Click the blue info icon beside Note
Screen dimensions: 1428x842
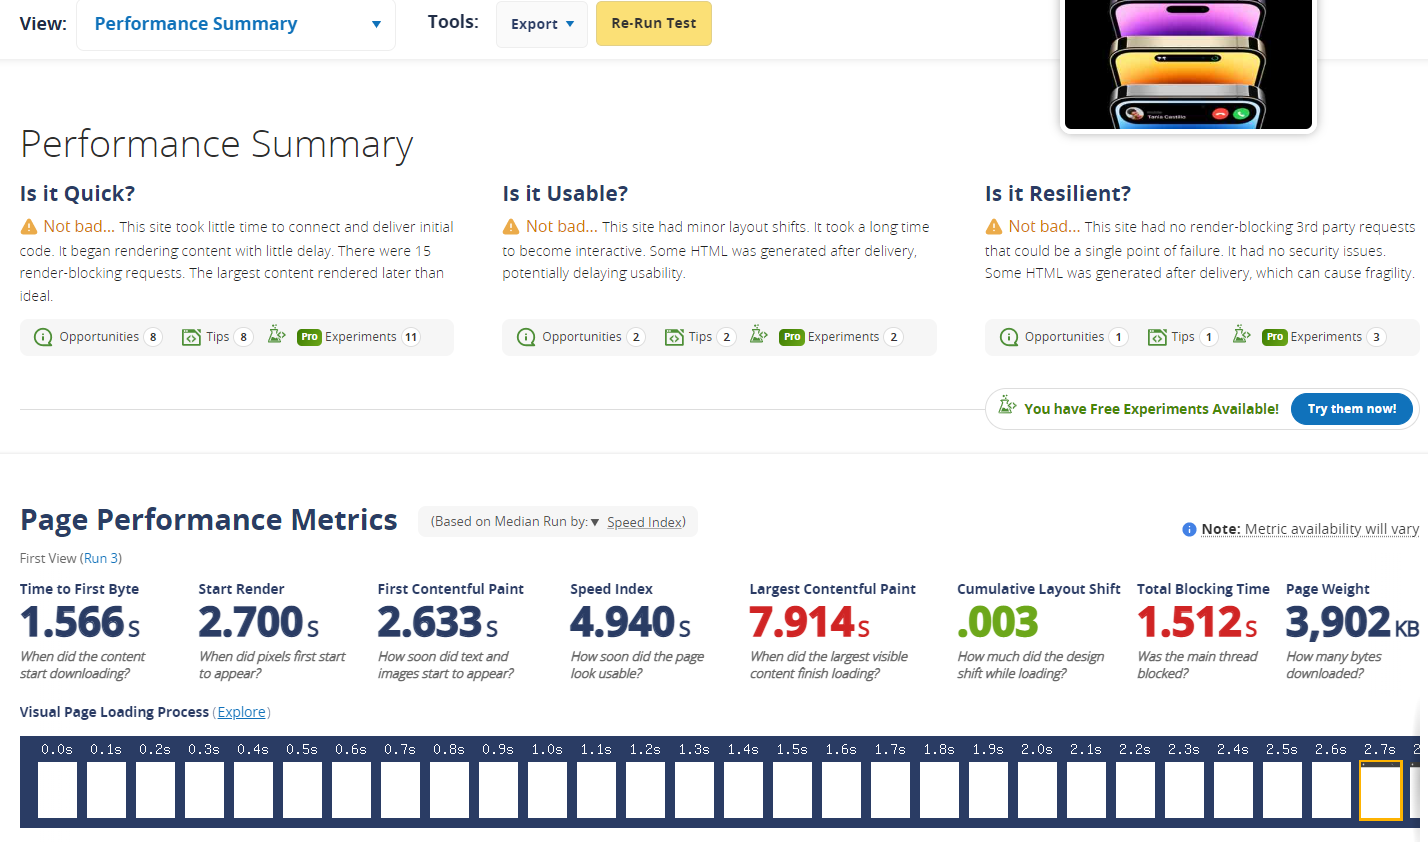coord(1189,529)
